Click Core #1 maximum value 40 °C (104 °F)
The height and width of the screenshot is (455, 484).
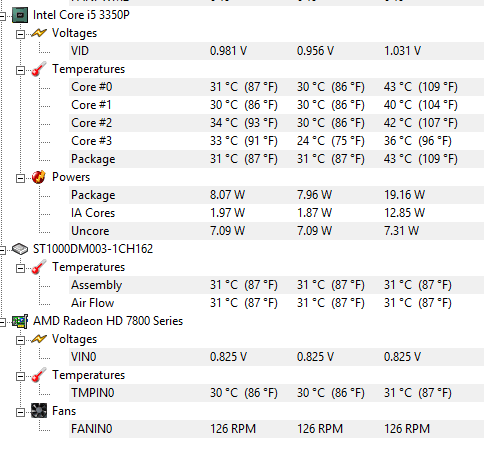coord(421,105)
